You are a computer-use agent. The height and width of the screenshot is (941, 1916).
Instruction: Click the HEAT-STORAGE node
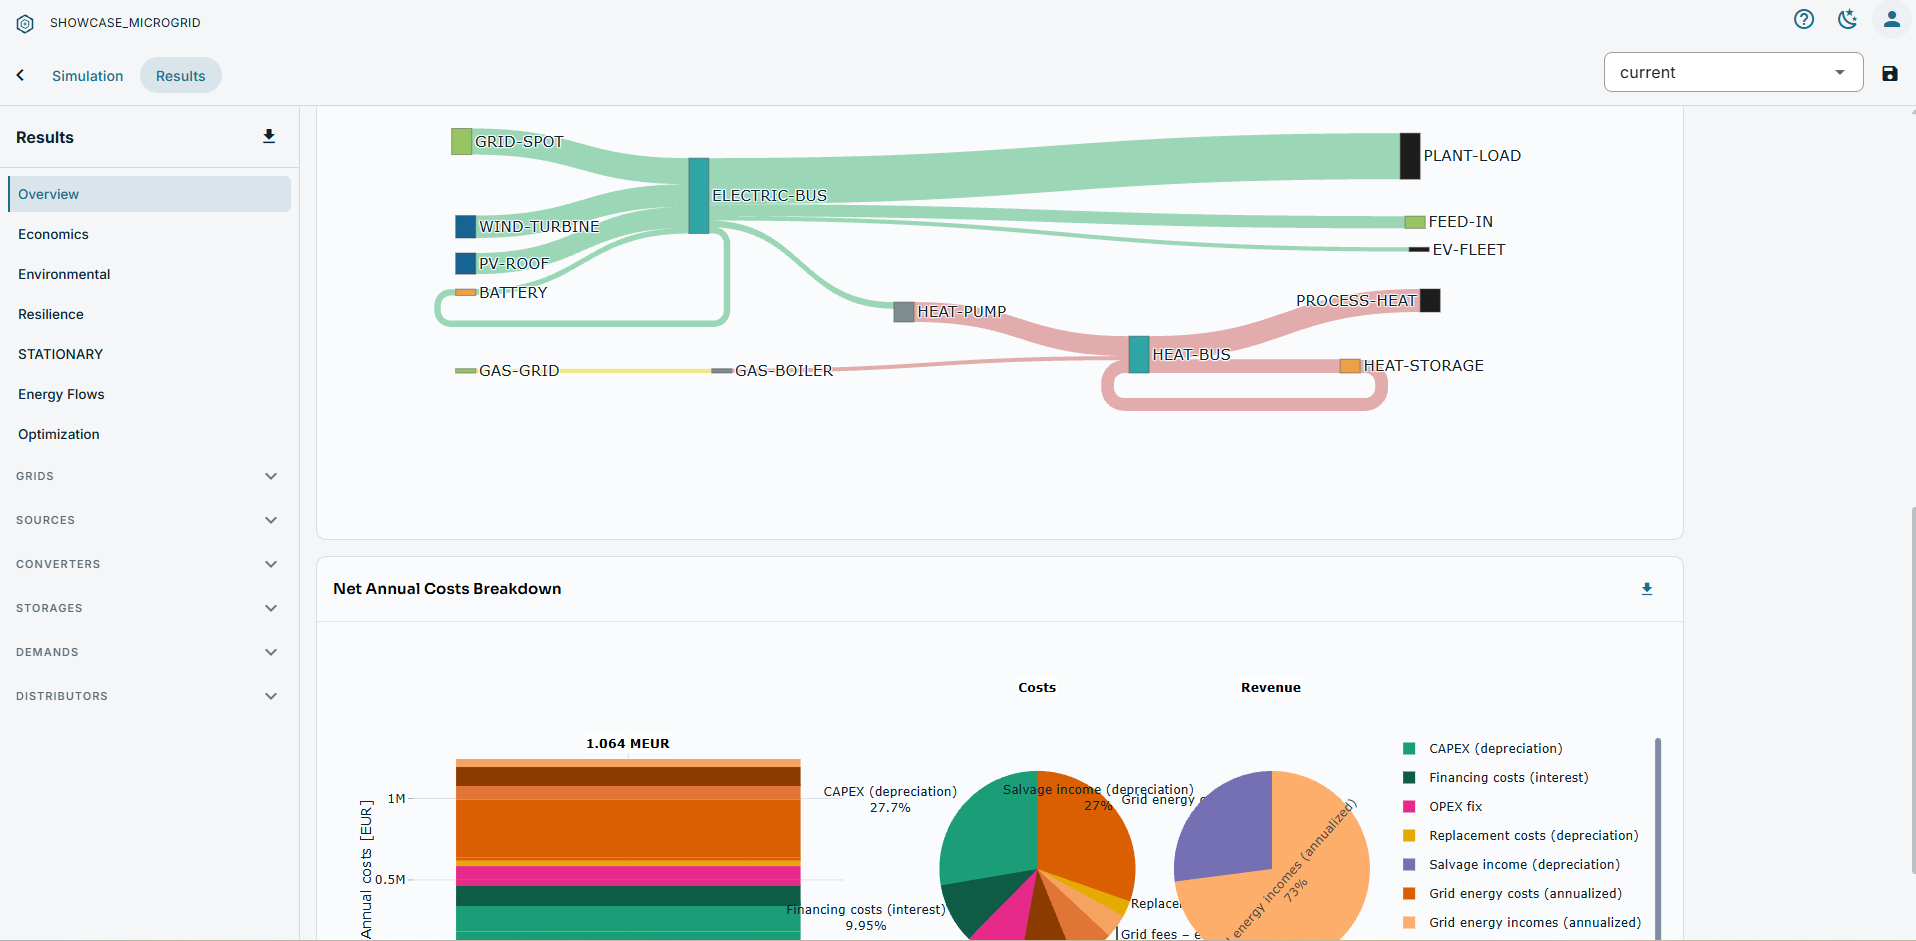(x=1350, y=366)
